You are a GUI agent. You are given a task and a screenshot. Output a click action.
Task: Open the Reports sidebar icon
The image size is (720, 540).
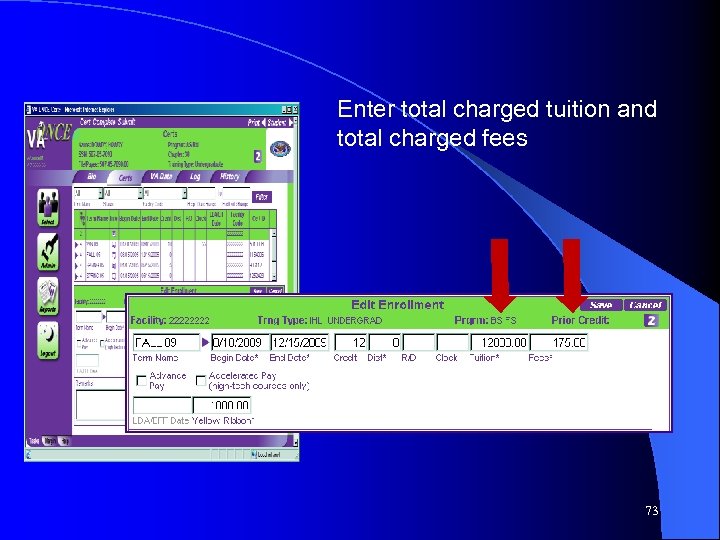pos(48,296)
